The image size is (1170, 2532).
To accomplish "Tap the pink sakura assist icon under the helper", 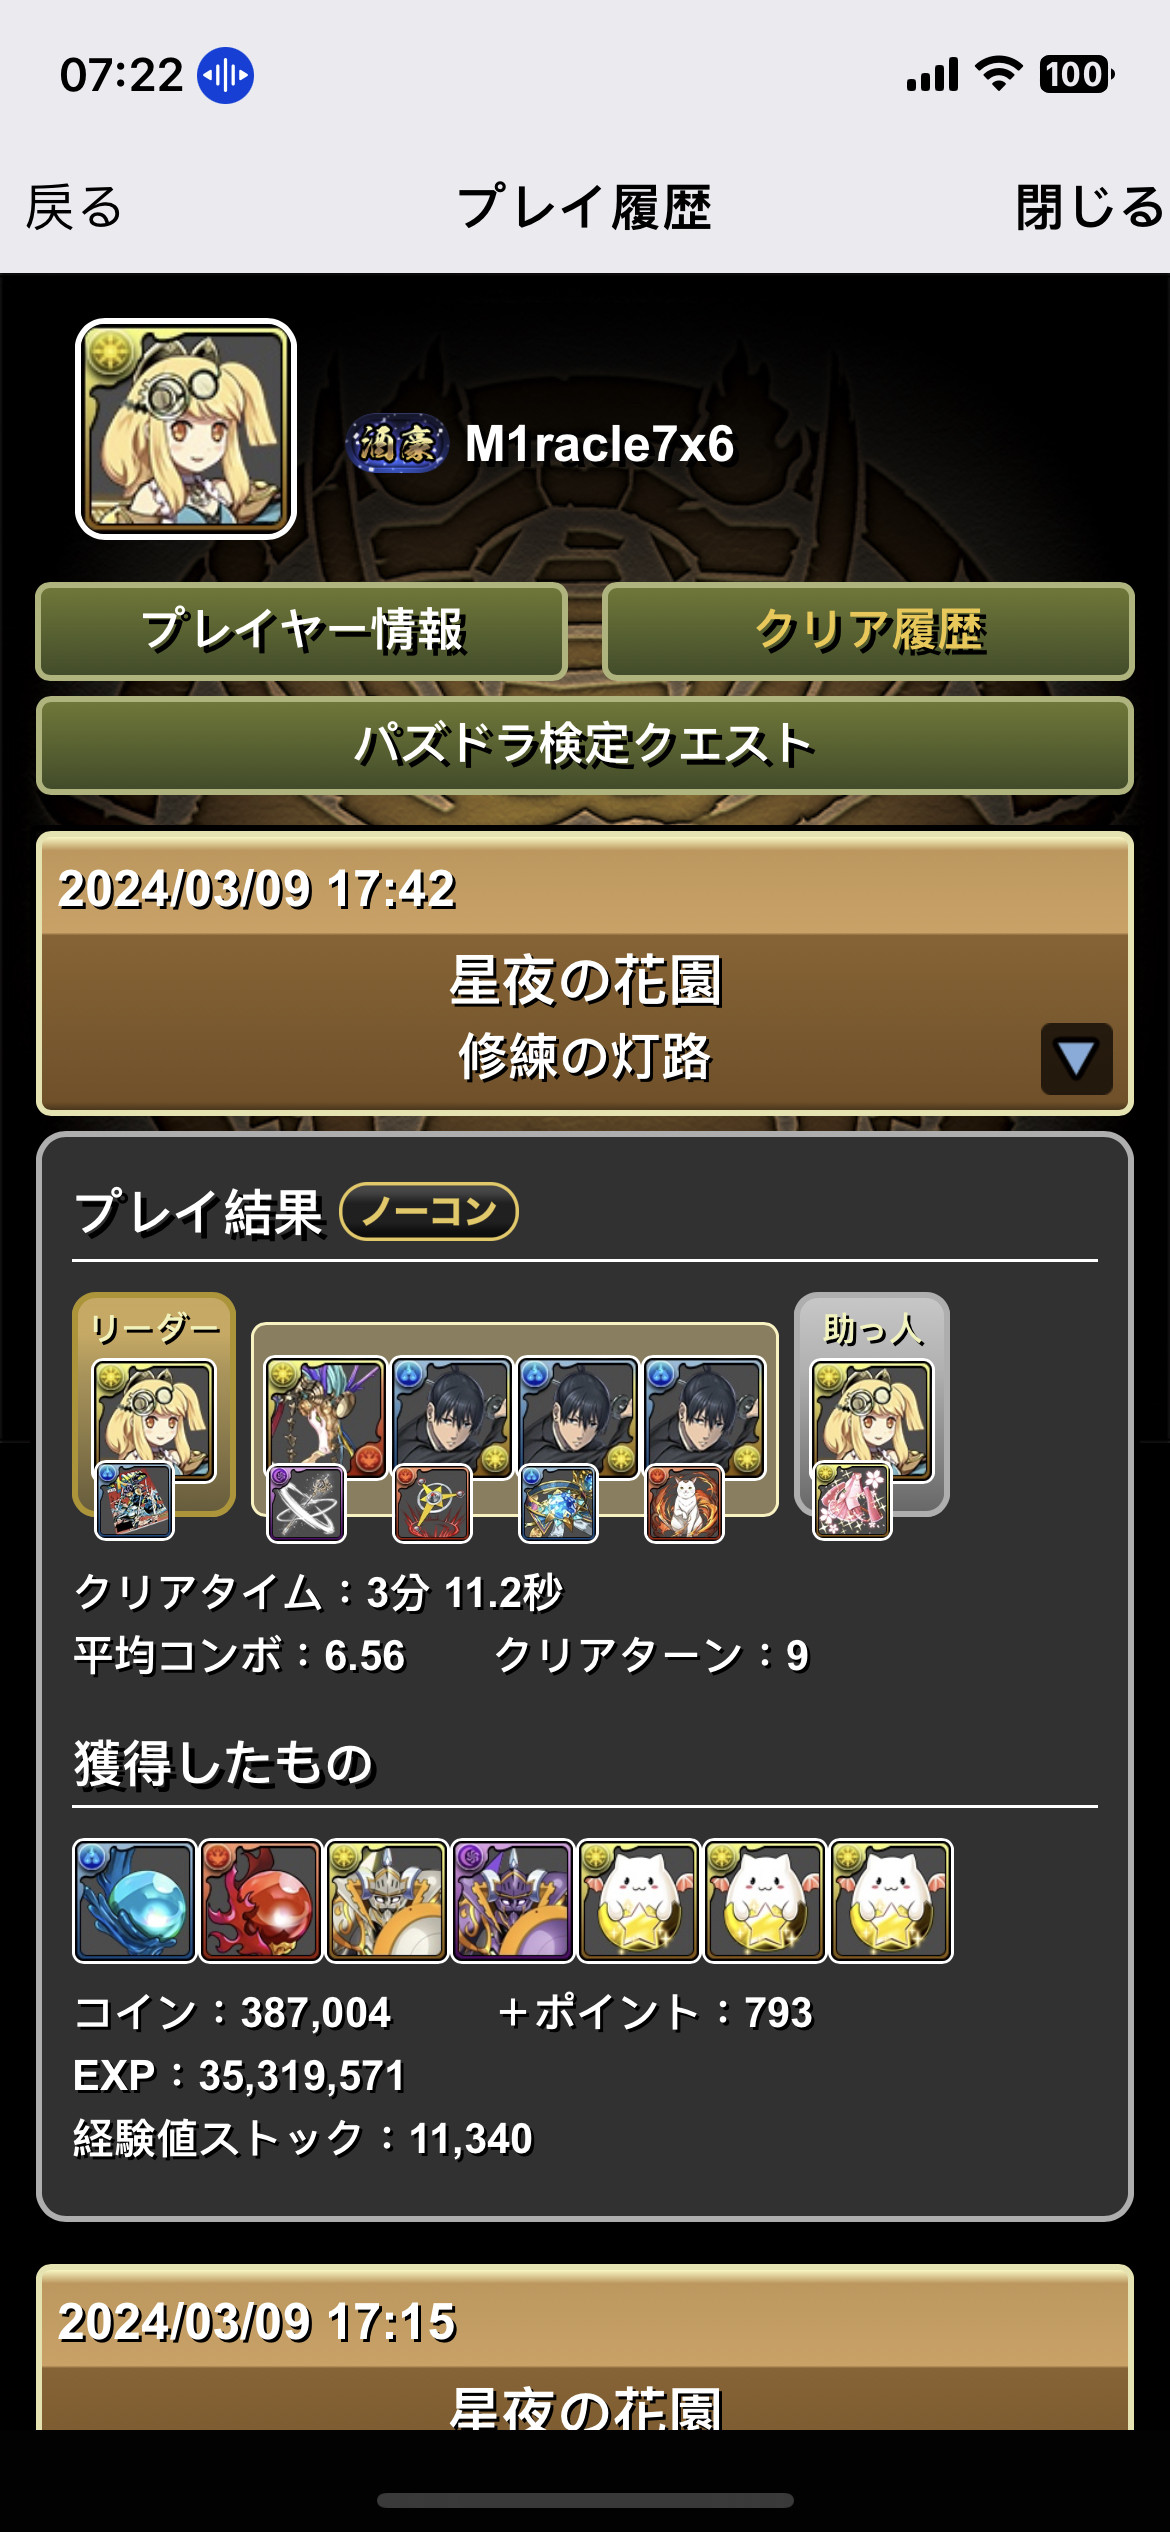I will click(x=852, y=1500).
